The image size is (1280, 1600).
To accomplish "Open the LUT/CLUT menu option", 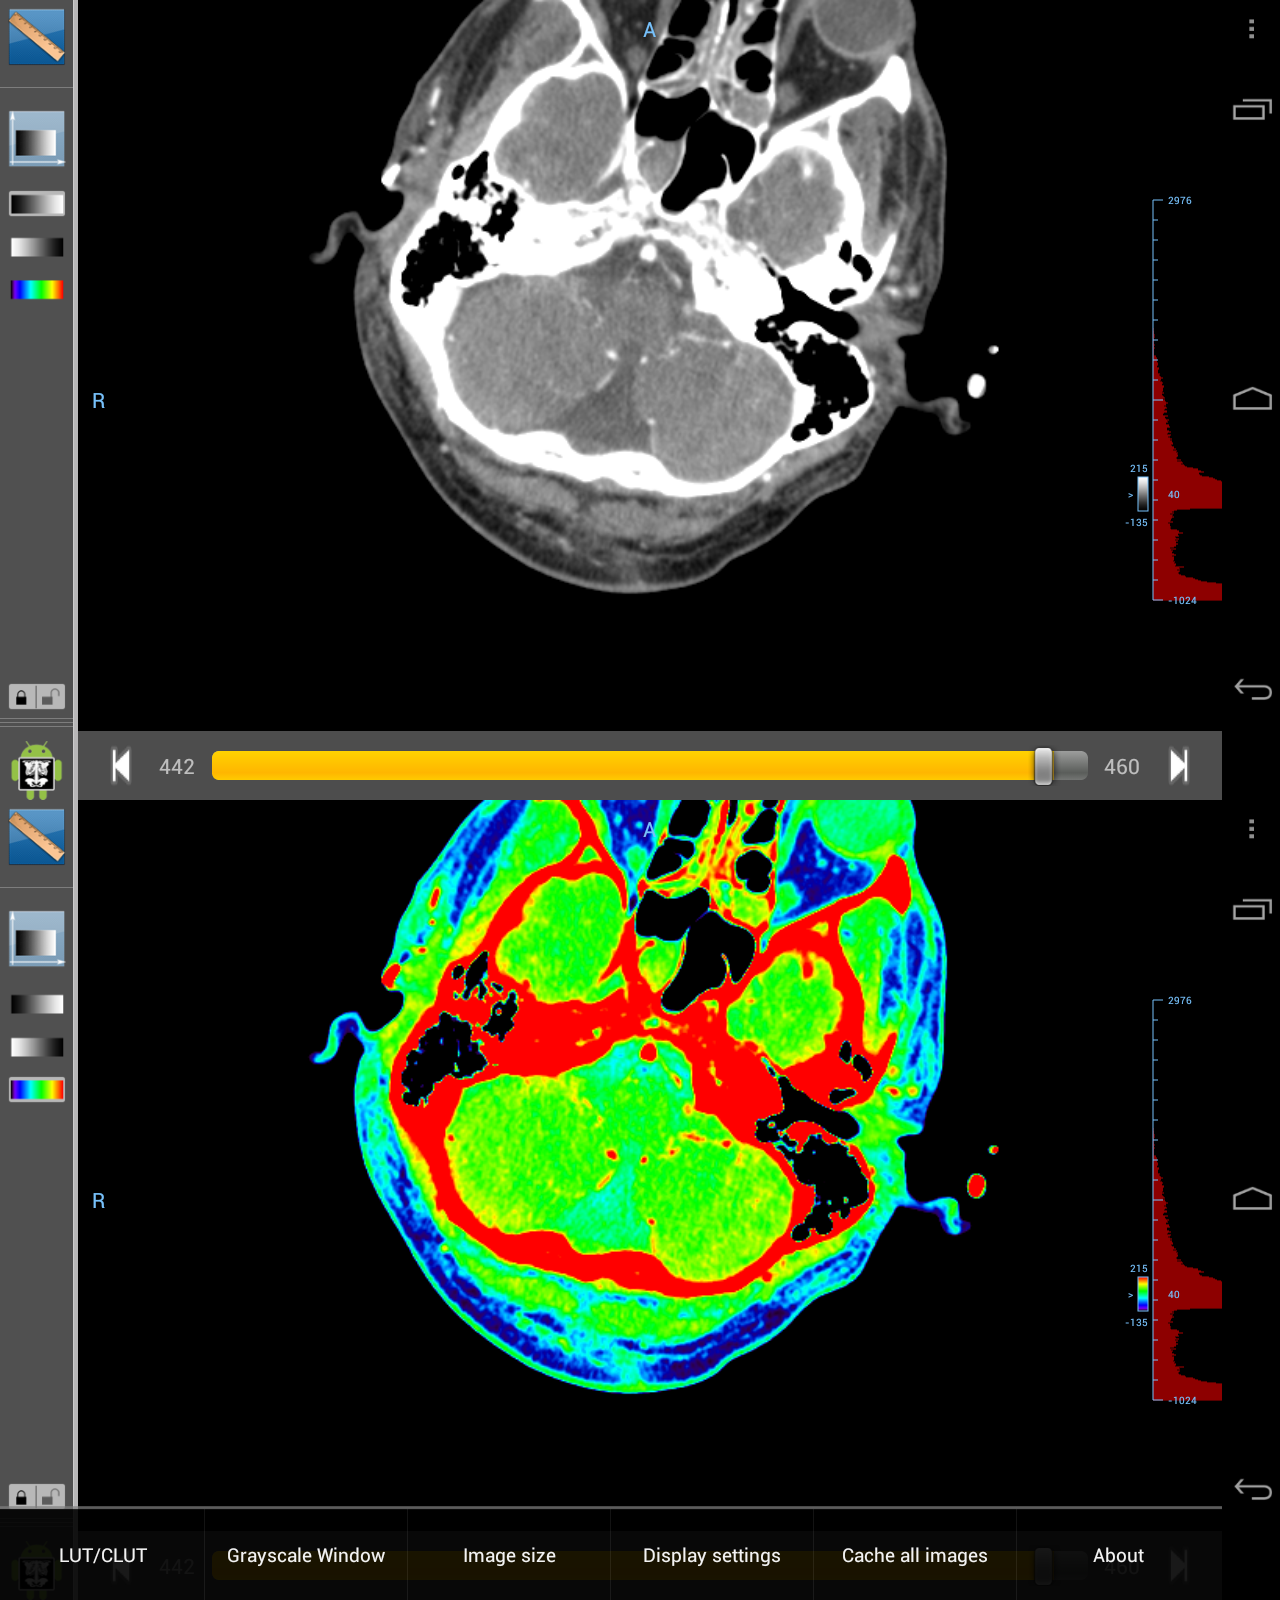I will click(102, 1555).
